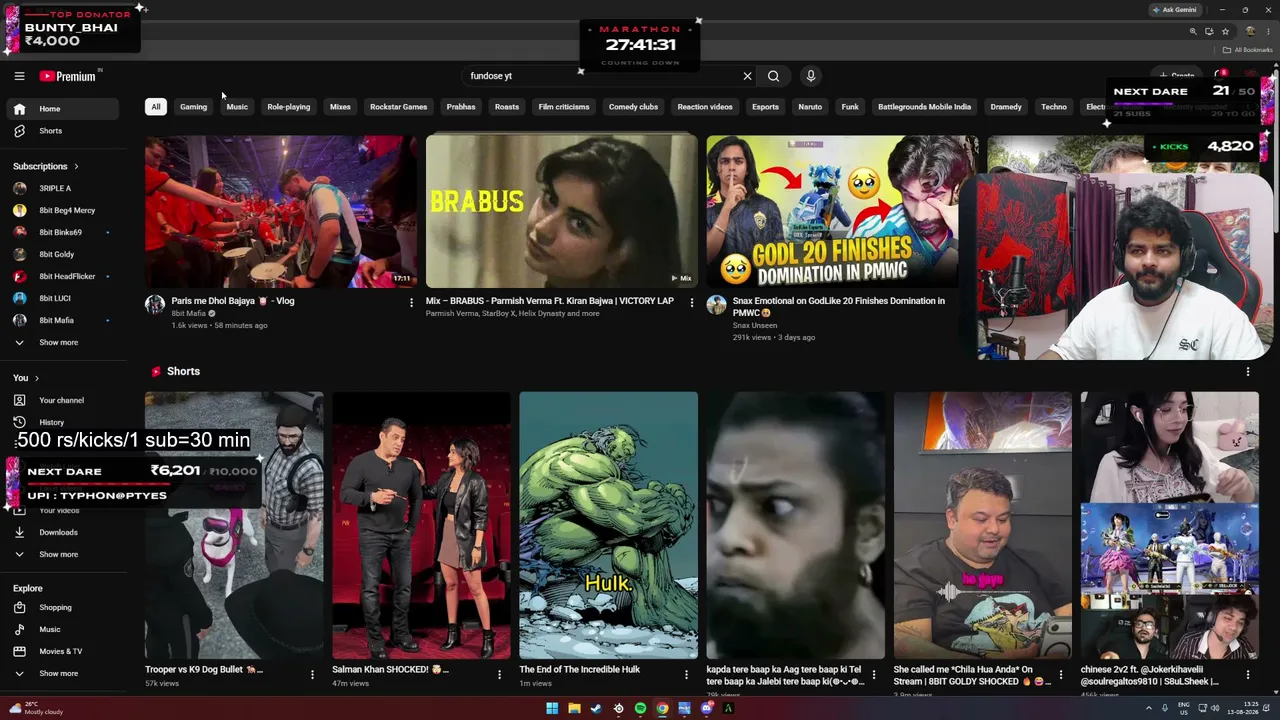The height and width of the screenshot is (720, 1280).
Task: Select the Gaming filter chip
Action: (193, 107)
